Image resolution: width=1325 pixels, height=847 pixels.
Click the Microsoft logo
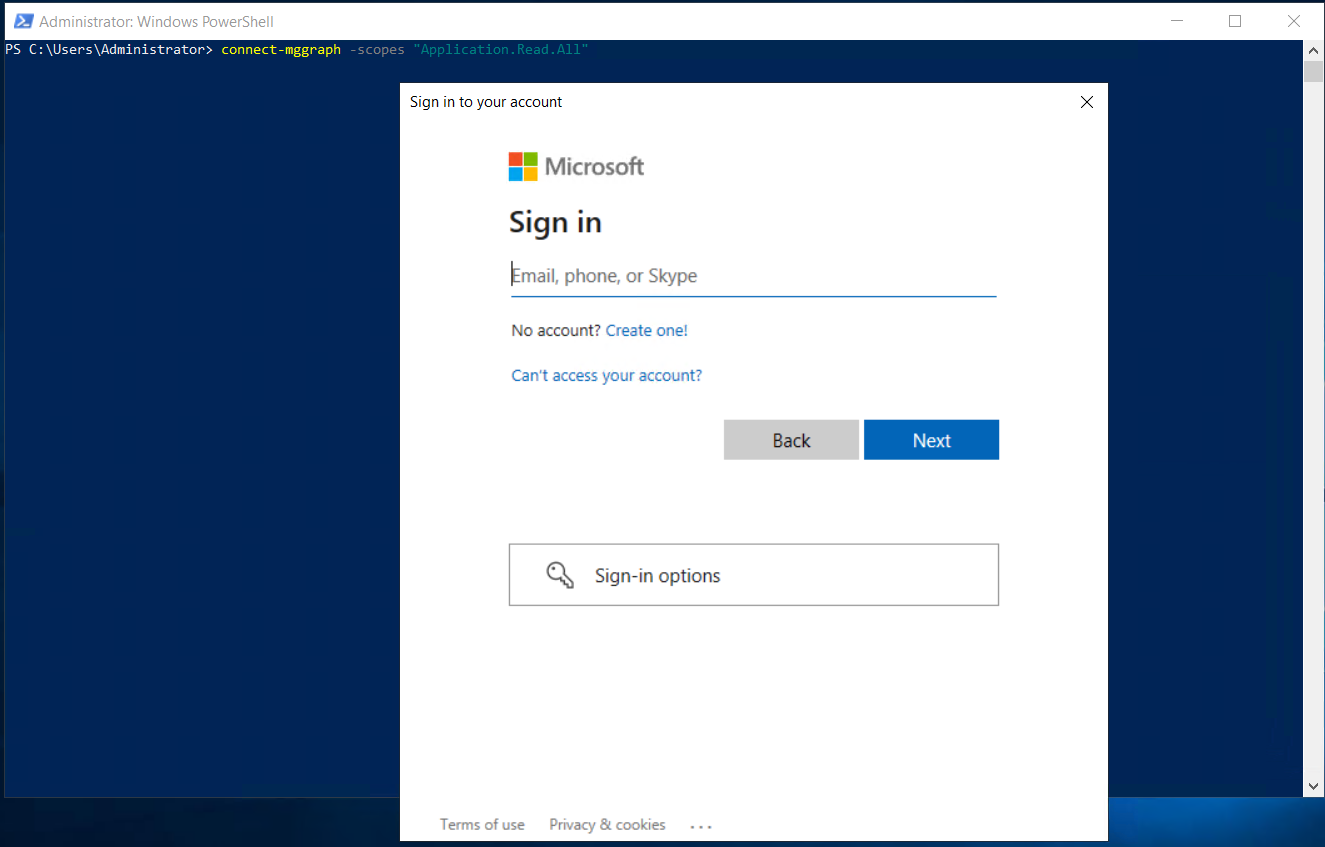click(x=576, y=166)
